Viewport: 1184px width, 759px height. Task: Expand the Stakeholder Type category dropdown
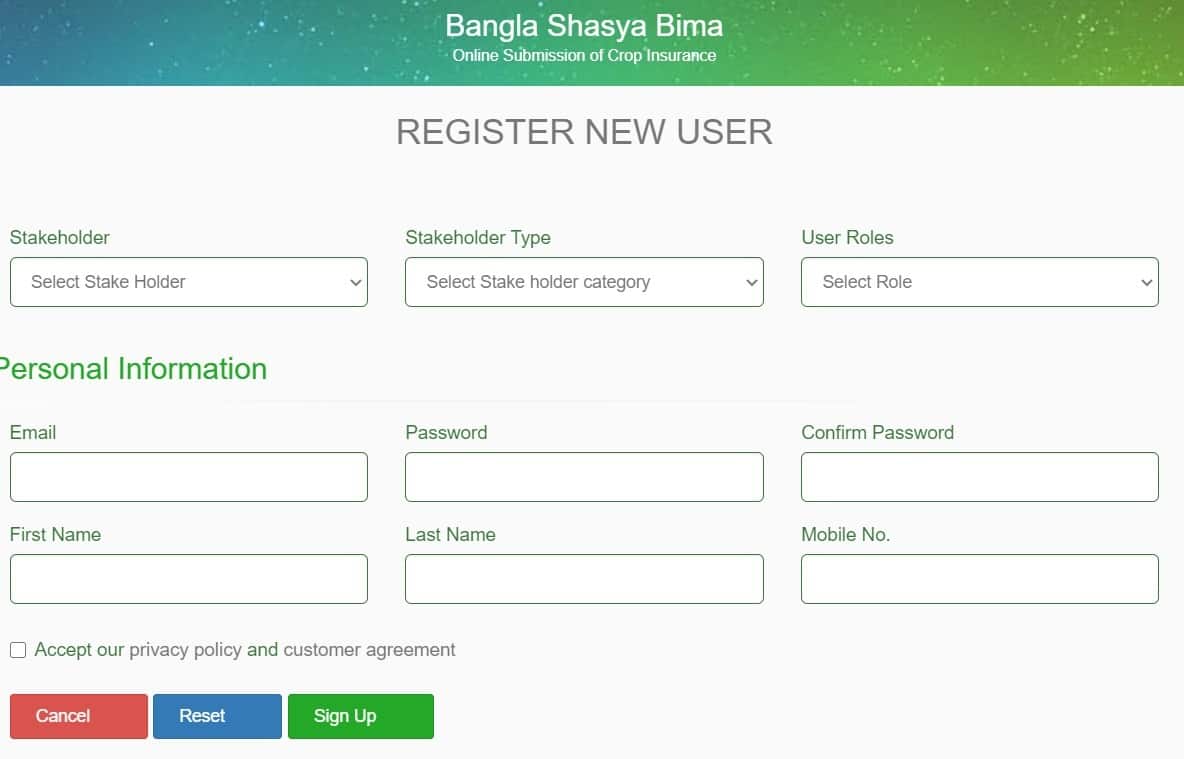tap(584, 282)
